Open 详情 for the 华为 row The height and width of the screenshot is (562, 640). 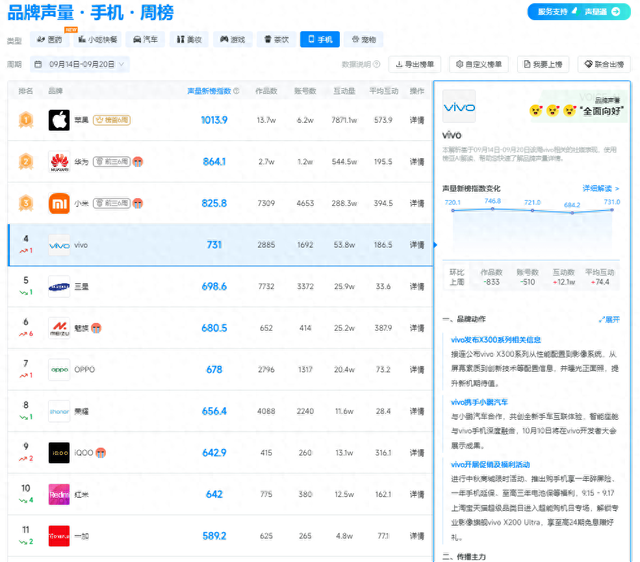coord(417,162)
